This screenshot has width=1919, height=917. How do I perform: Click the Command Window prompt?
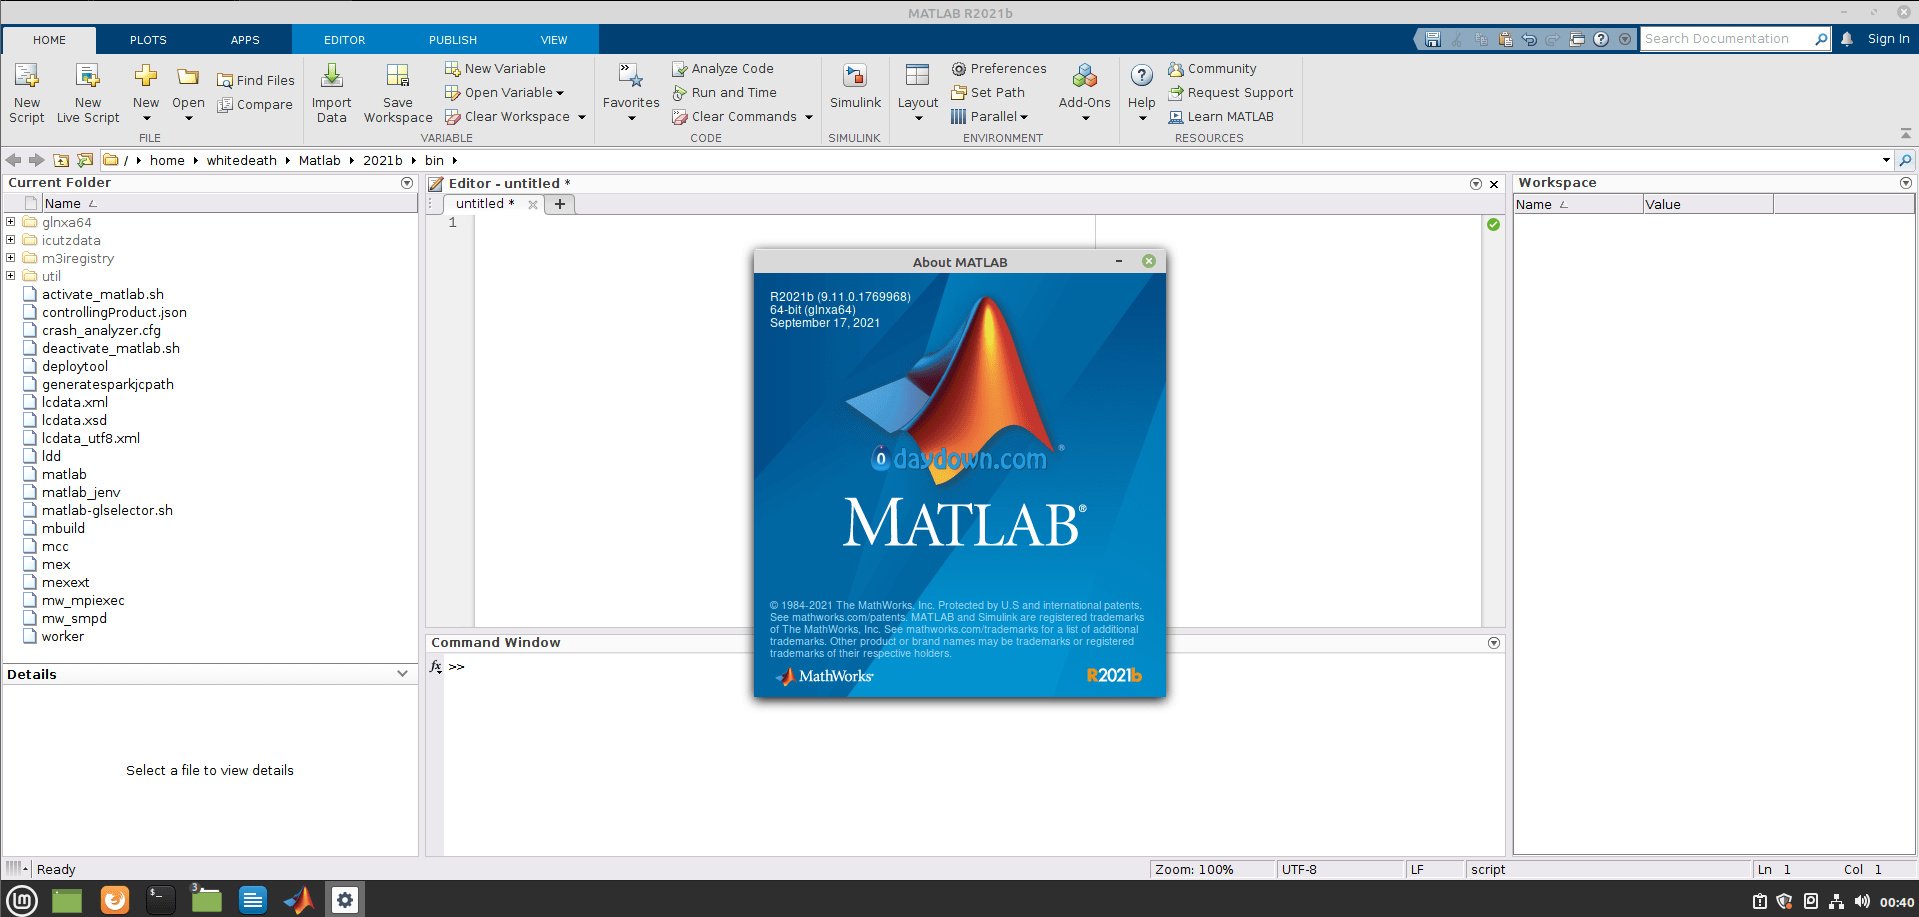point(457,666)
